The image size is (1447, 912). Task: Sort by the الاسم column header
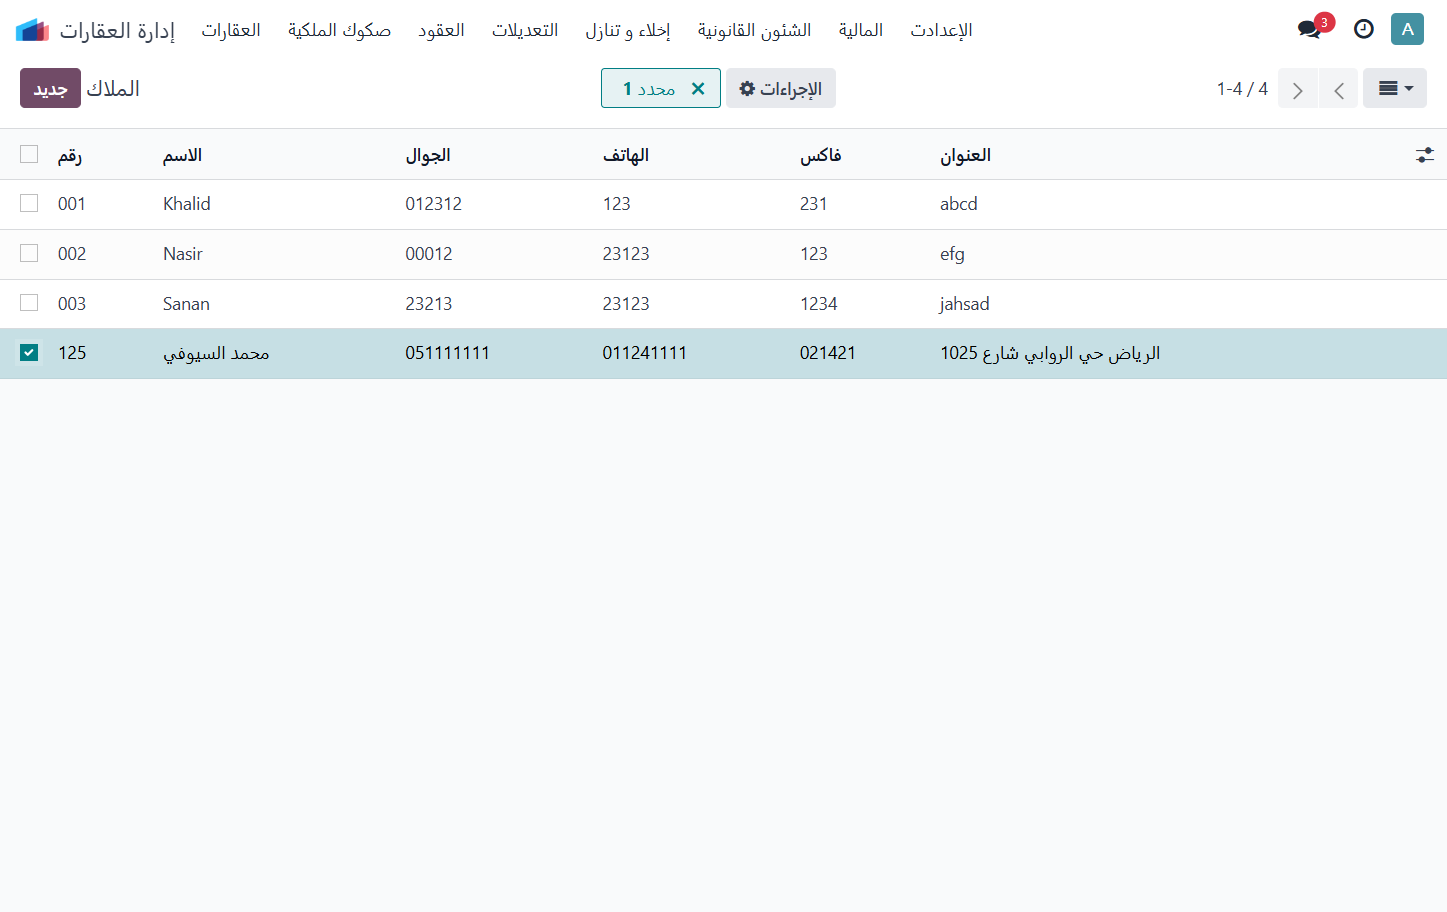point(182,155)
